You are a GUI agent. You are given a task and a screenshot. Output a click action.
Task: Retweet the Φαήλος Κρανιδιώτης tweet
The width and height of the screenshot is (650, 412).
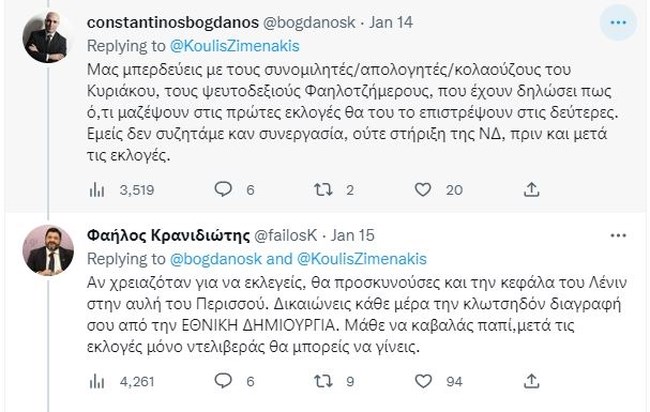325,380
